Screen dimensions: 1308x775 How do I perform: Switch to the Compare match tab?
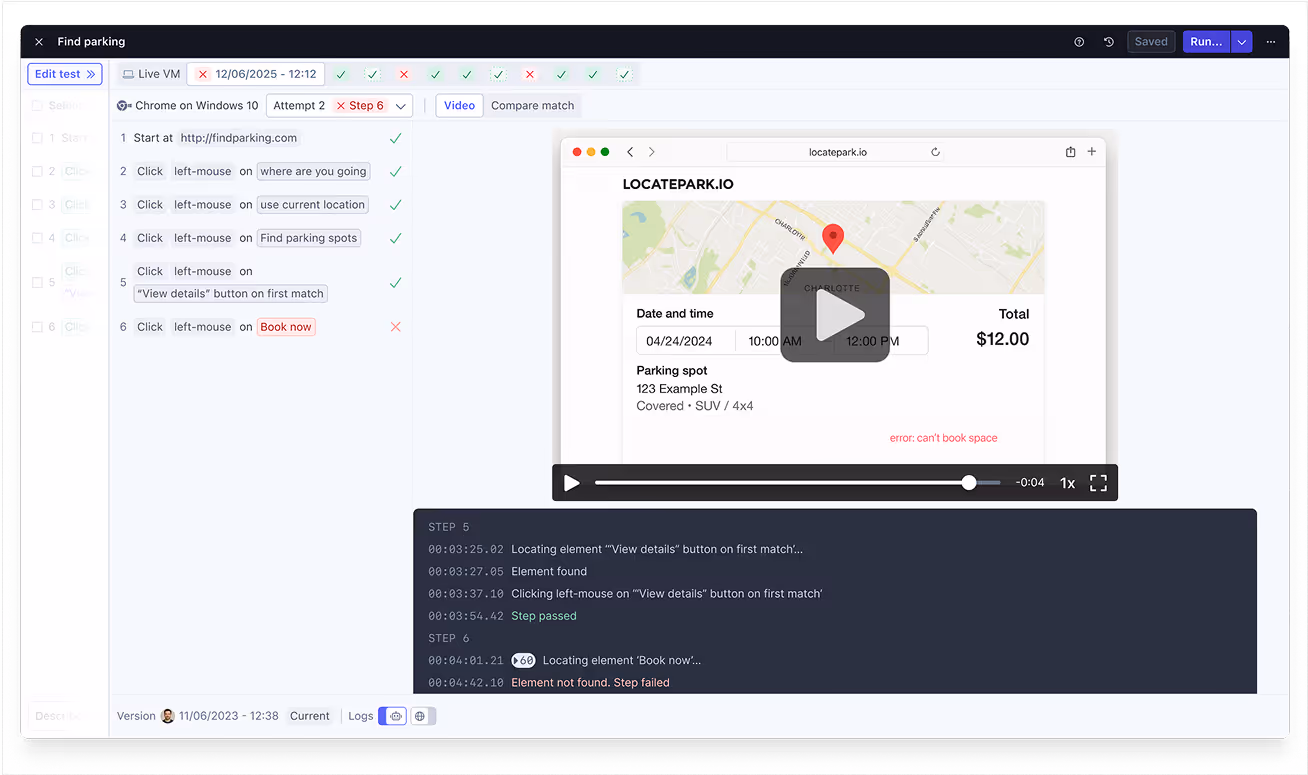532,105
